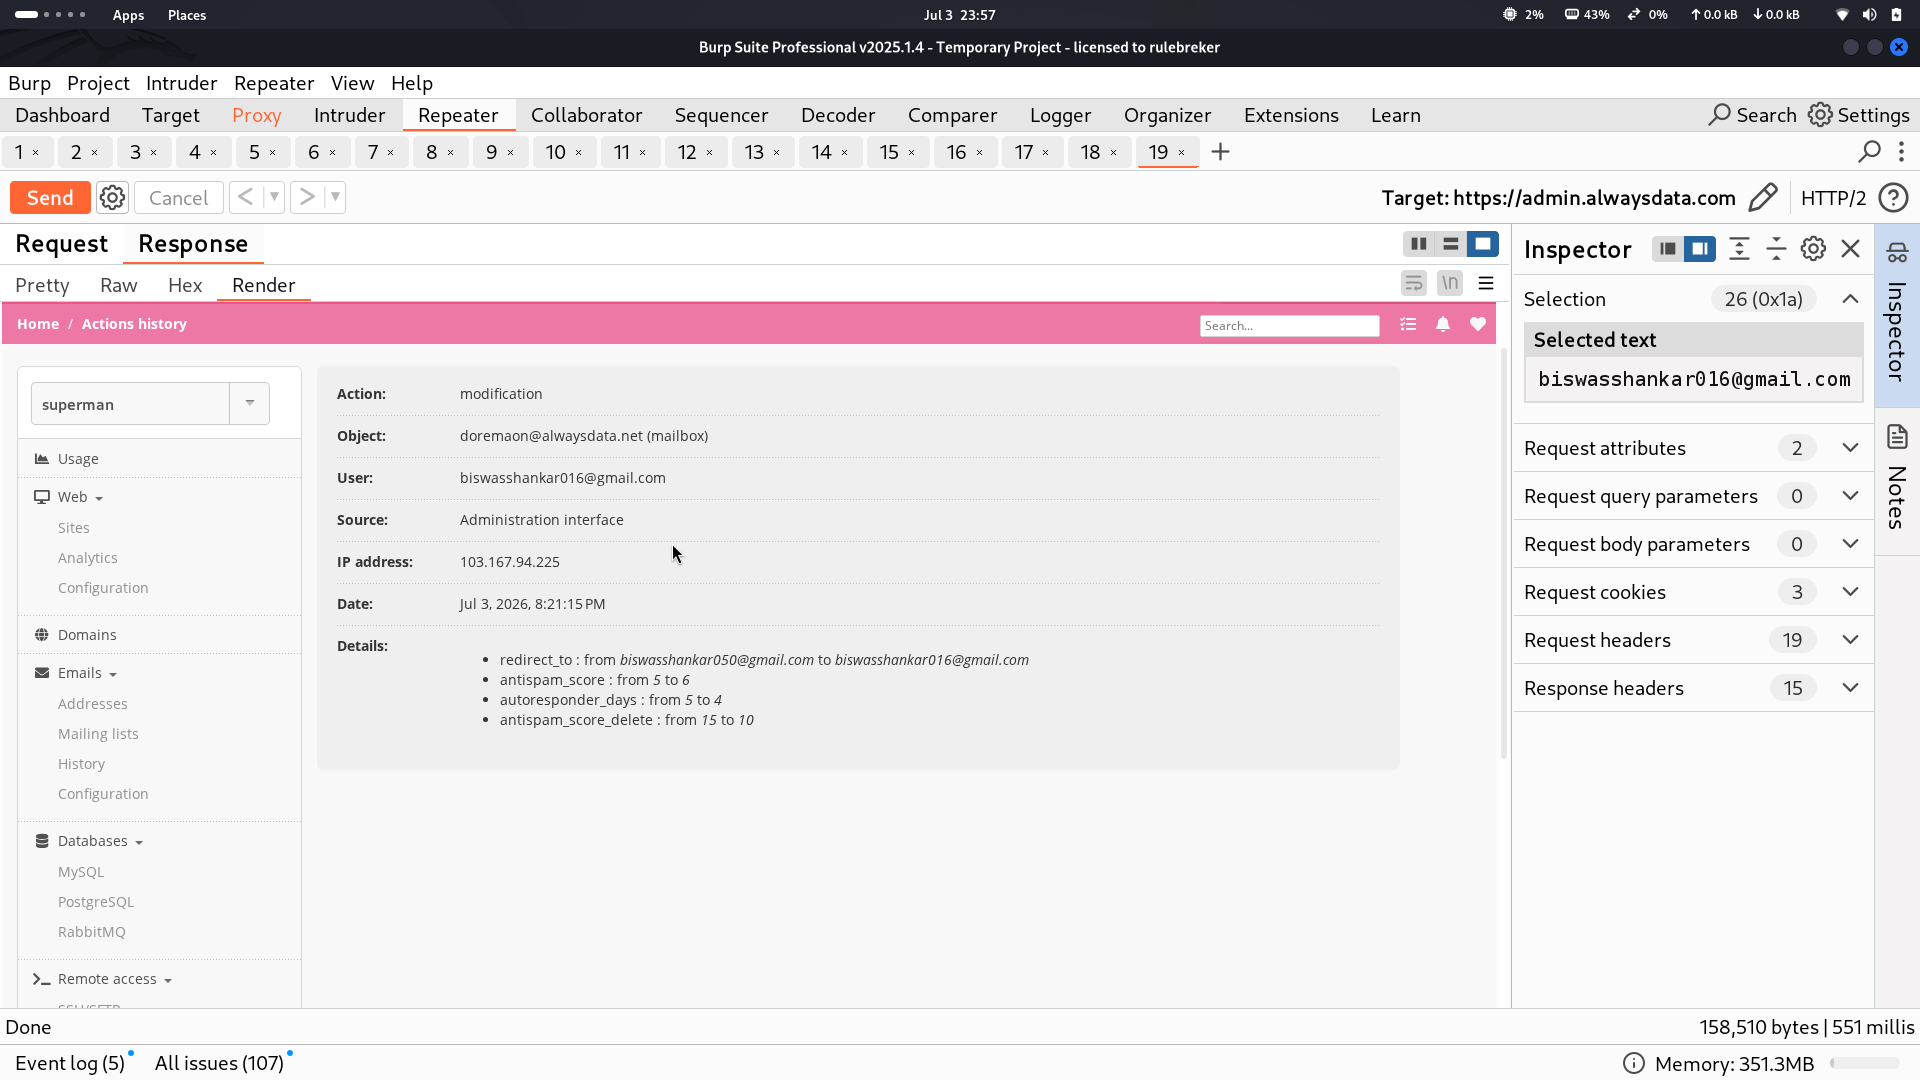Switch to tabbed request/response layout
This screenshot has height=1080, width=1920.
(1482, 244)
